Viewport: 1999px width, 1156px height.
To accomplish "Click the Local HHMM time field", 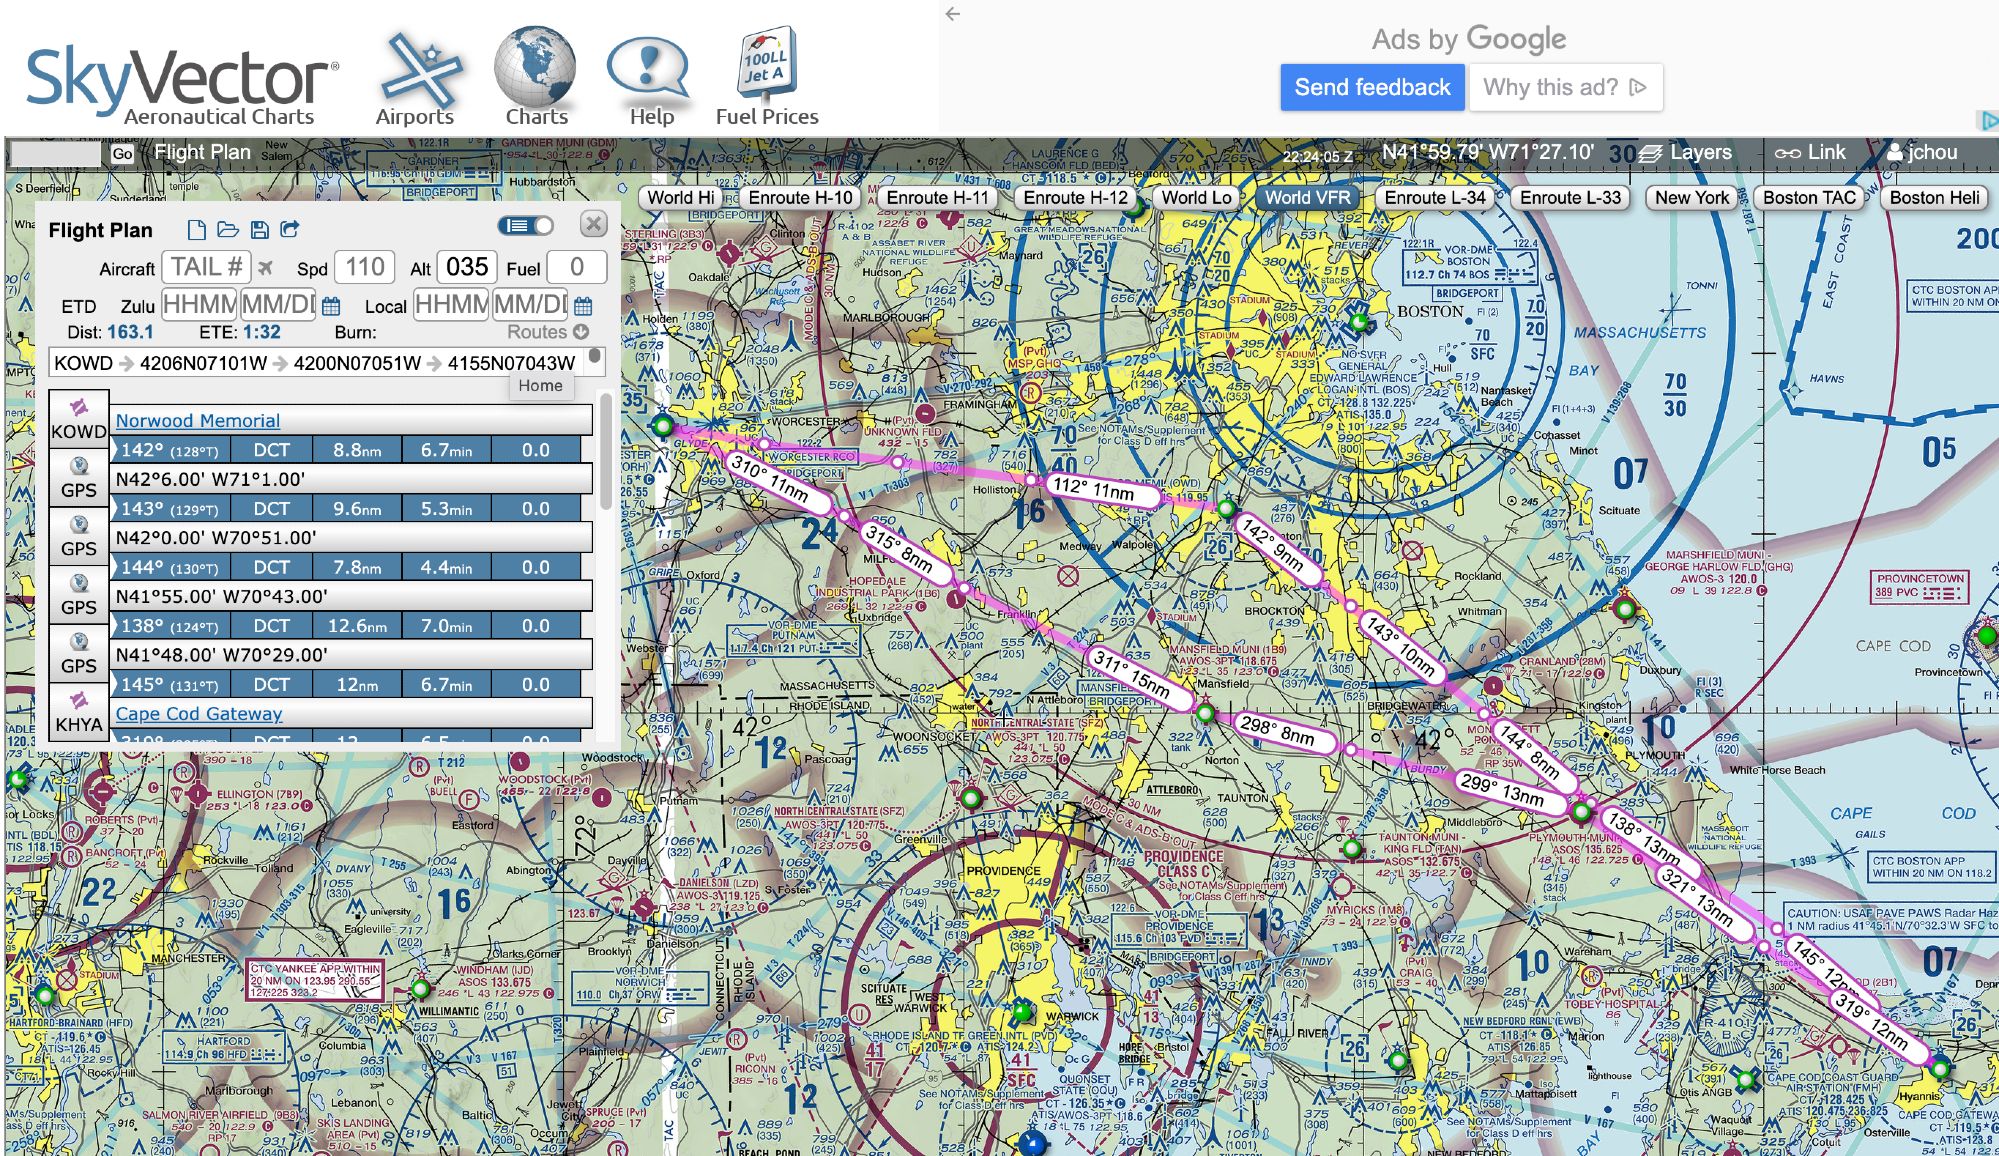I will click(451, 304).
